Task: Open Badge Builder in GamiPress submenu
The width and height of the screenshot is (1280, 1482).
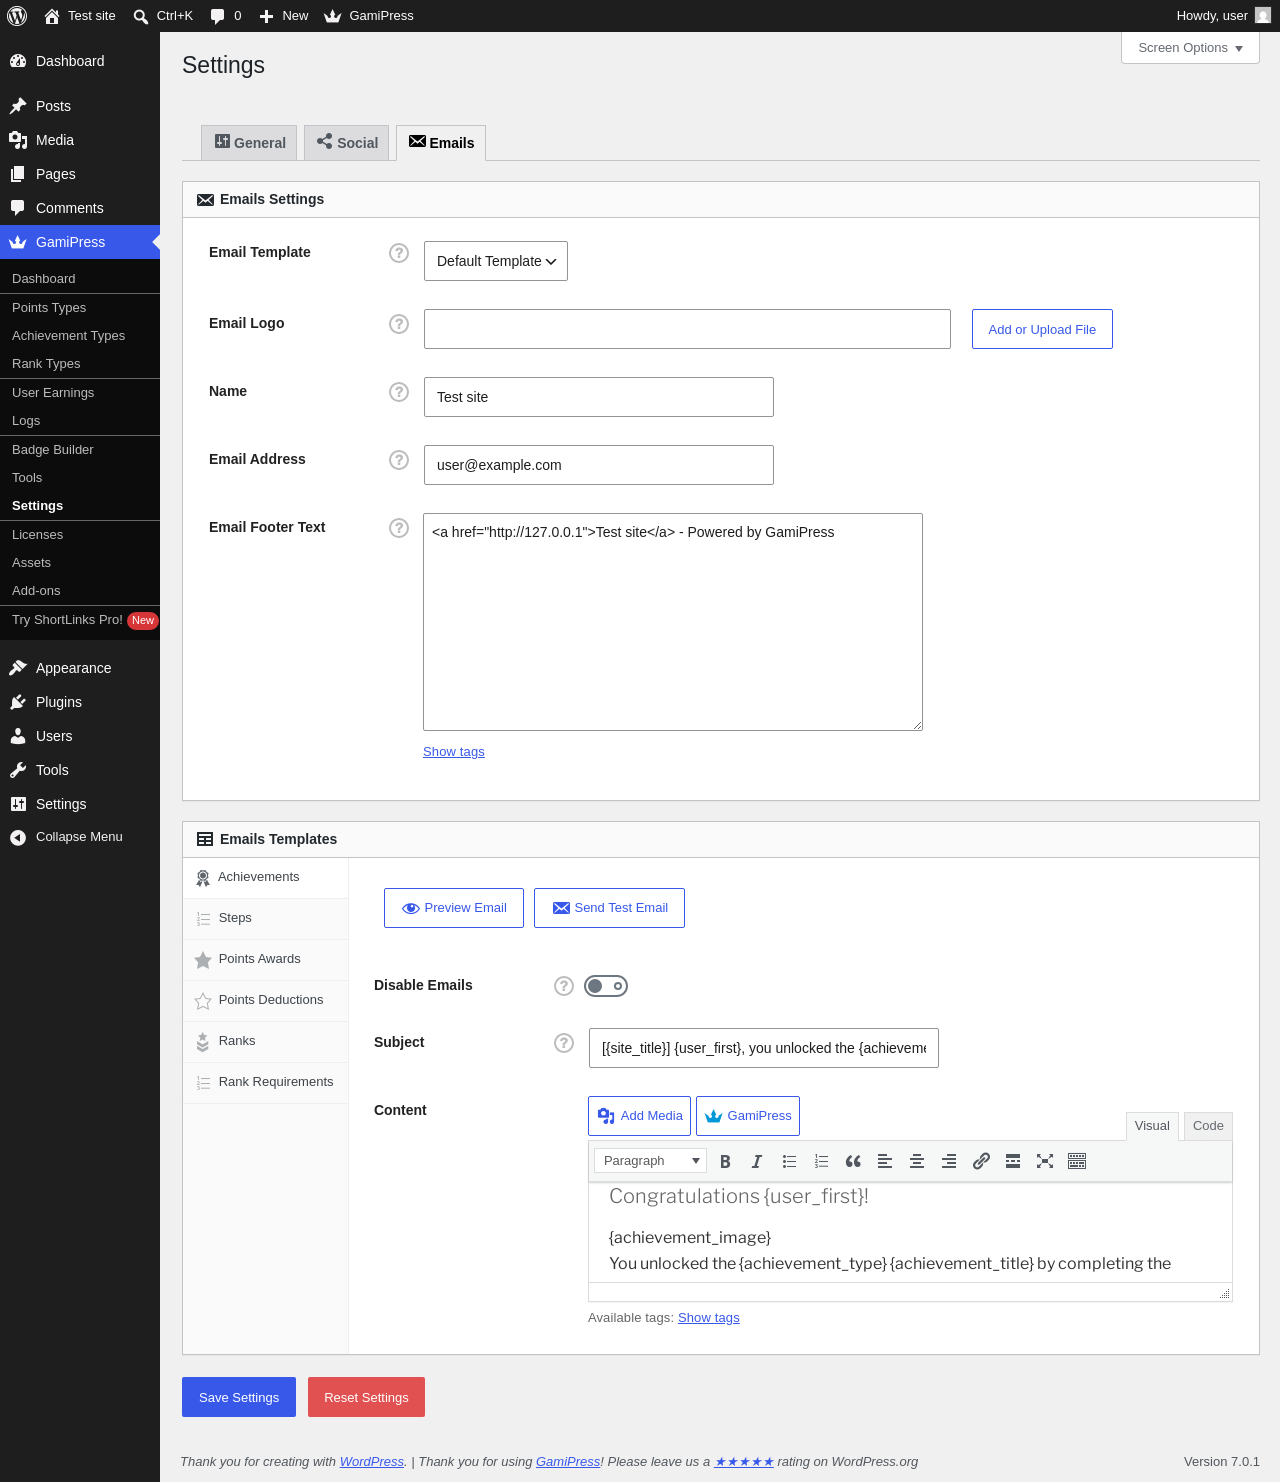Action: coord(80,450)
